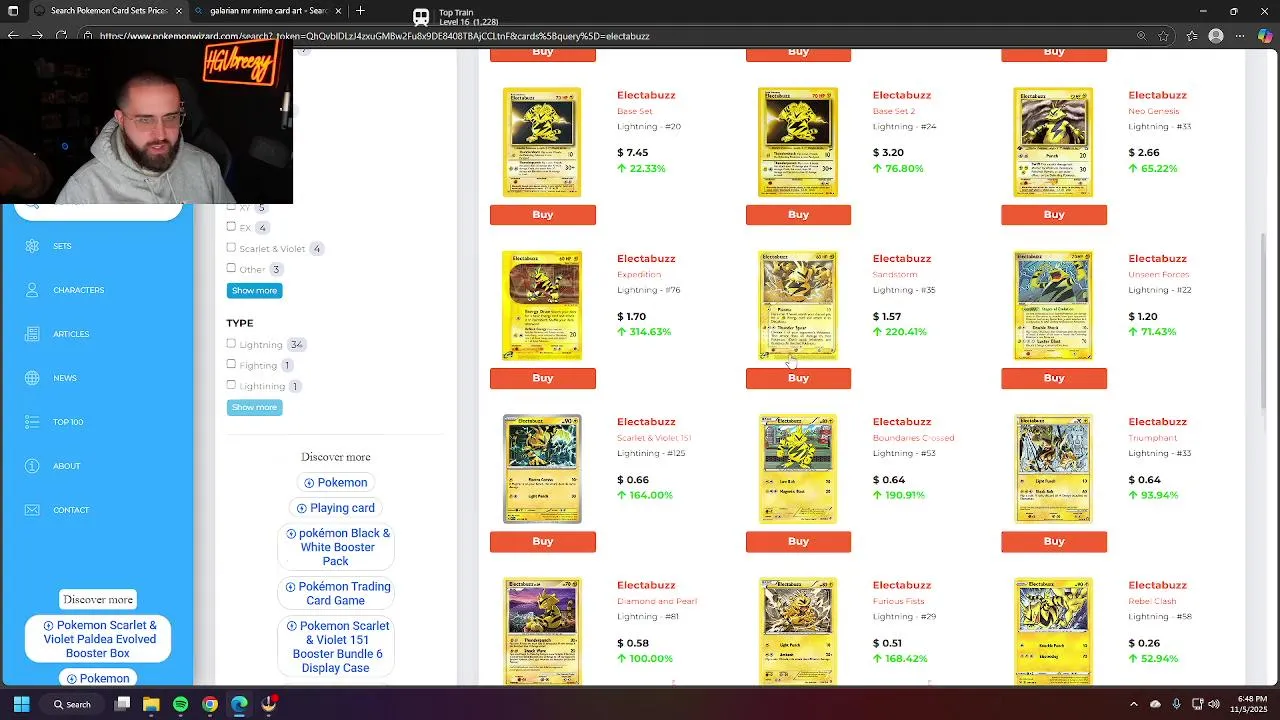The width and height of the screenshot is (1280, 720).
Task: Open the Copilot icon in the browser toolbar
Action: [1266, 36]
